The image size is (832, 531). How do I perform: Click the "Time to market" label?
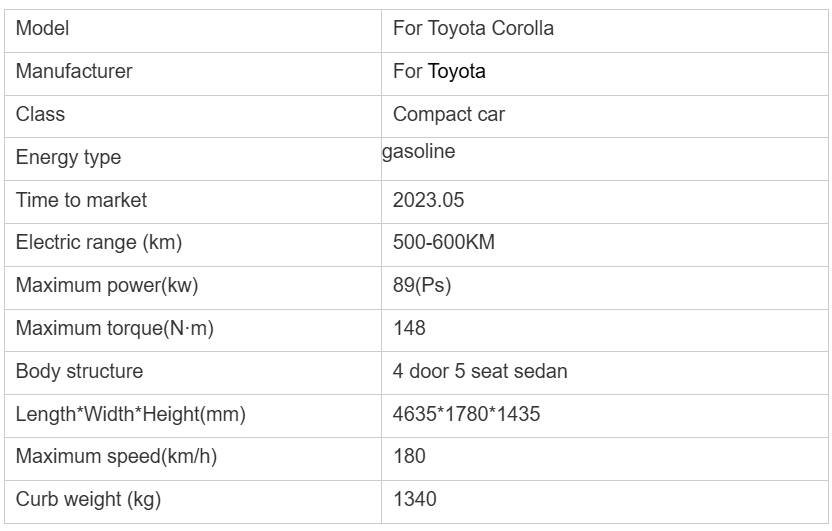[x=81, y=201]
